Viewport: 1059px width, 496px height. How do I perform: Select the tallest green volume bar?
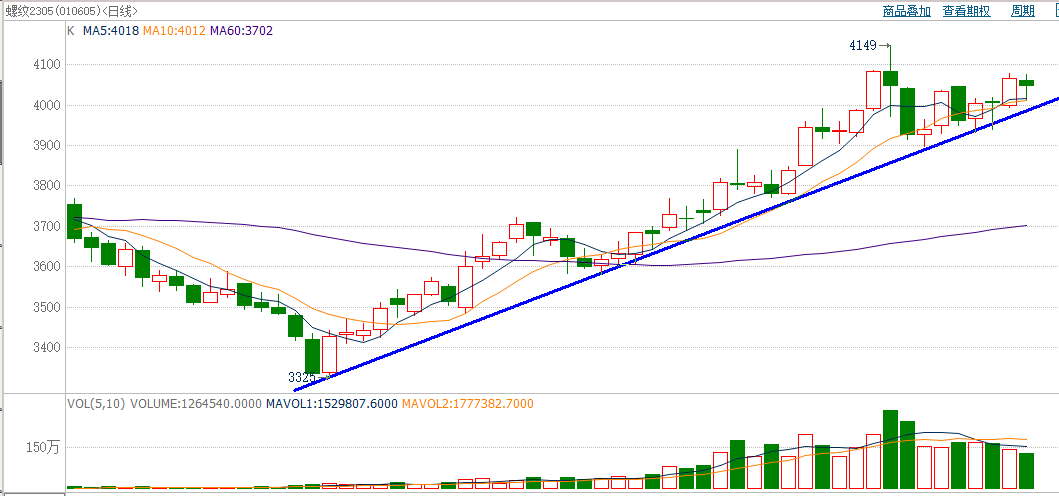890,449
